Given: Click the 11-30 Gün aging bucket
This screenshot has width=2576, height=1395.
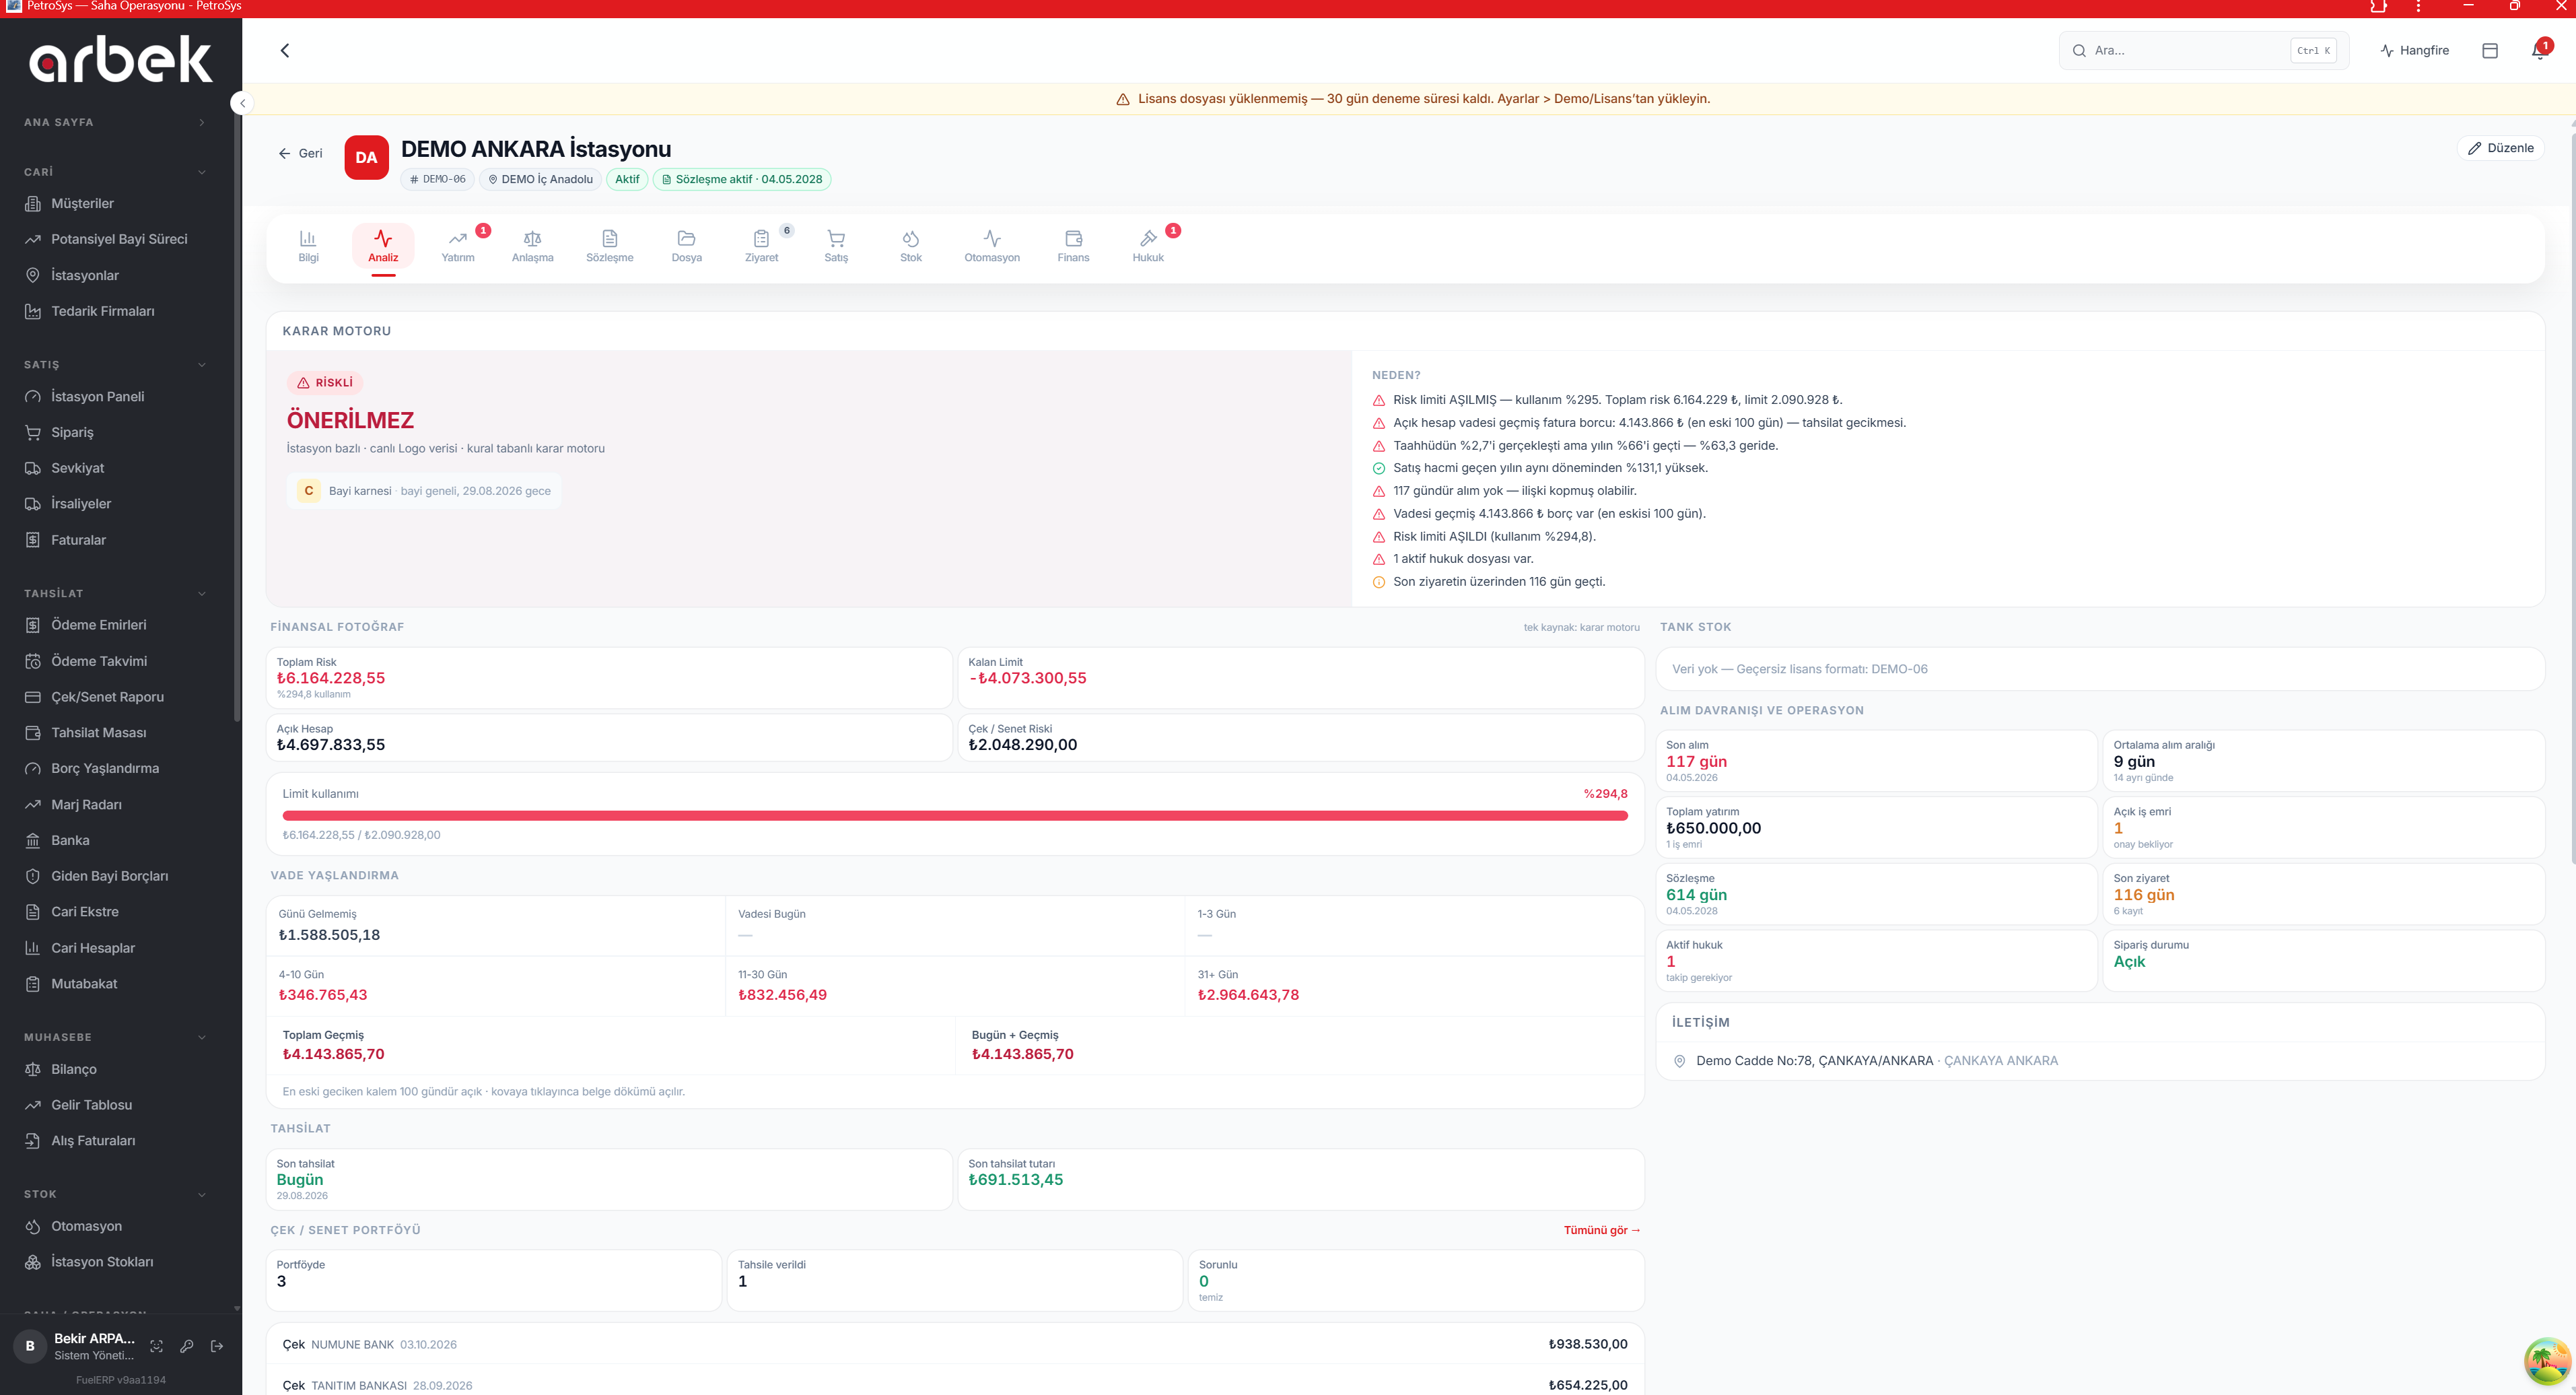Looking at the screenshot, I should [x=955, y=986].
